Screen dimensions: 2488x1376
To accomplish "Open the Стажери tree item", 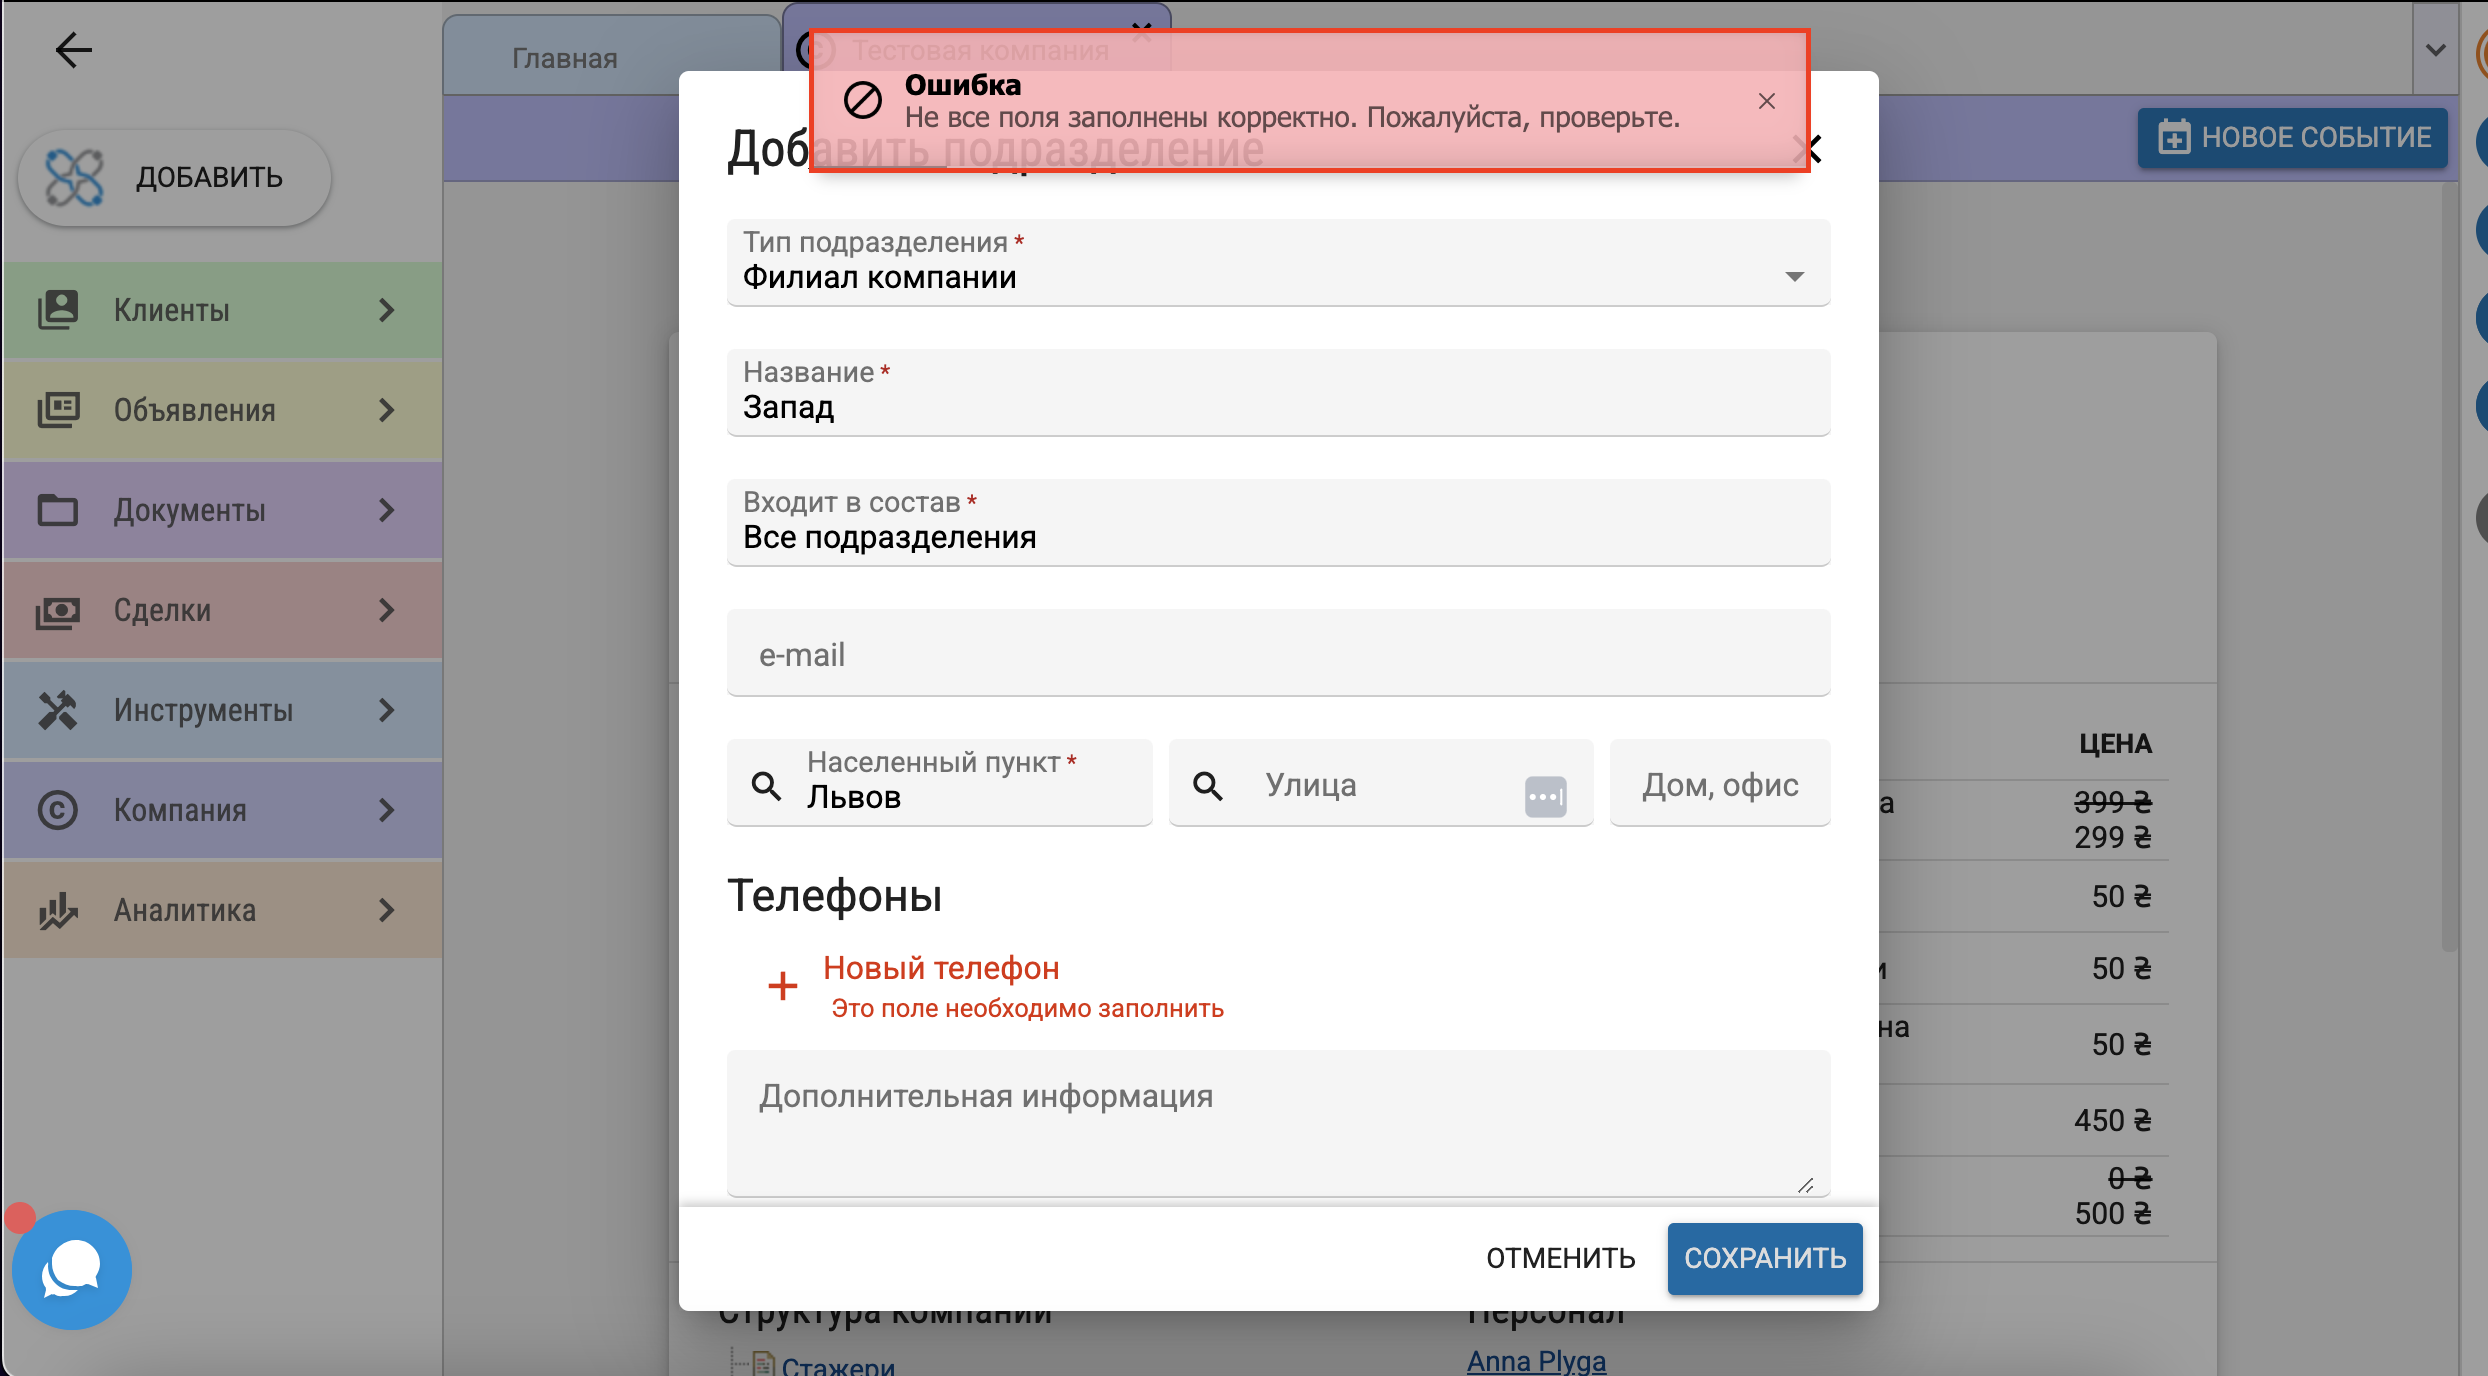I will click(838, 1365).
